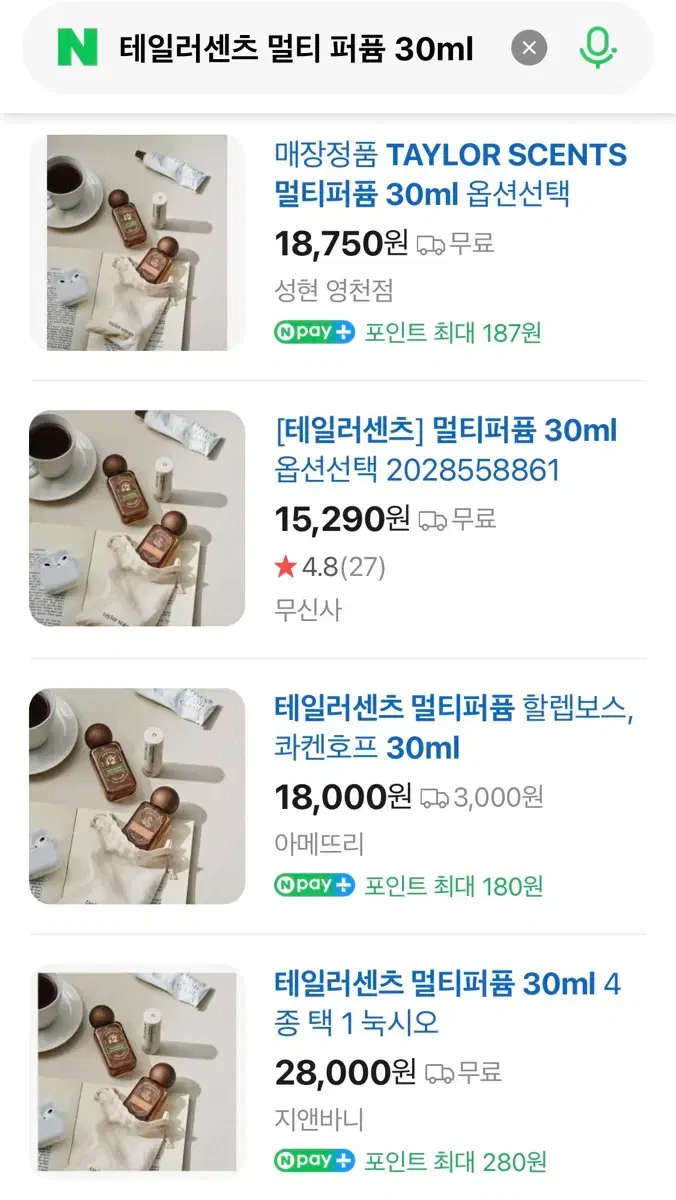
Task: Open 매장정품 TAYLOR SCENTS 멀티퍼퓸 listing title
Action: (x=450, y=173)
